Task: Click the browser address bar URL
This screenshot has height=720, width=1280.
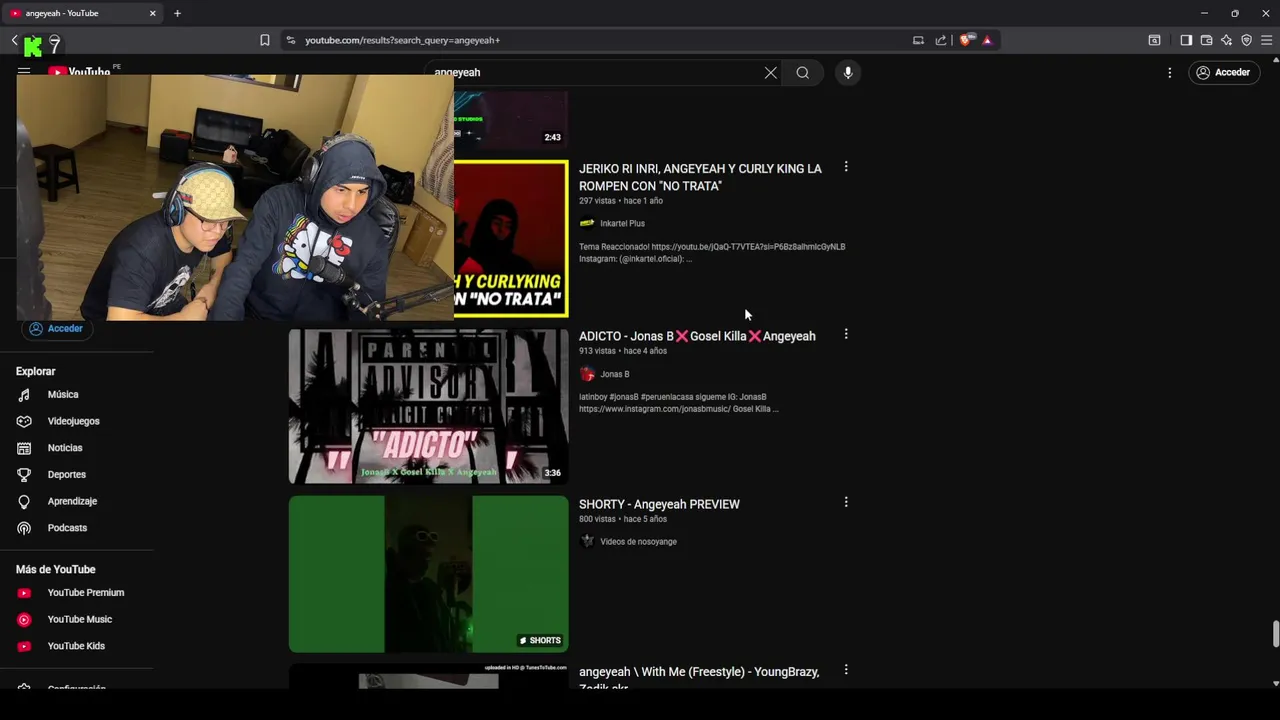Action: 402,40
